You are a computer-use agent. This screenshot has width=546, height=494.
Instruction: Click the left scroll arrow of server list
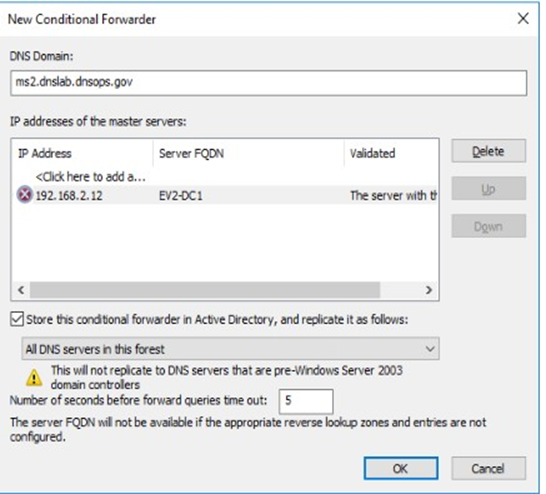[x=21, y=290]
